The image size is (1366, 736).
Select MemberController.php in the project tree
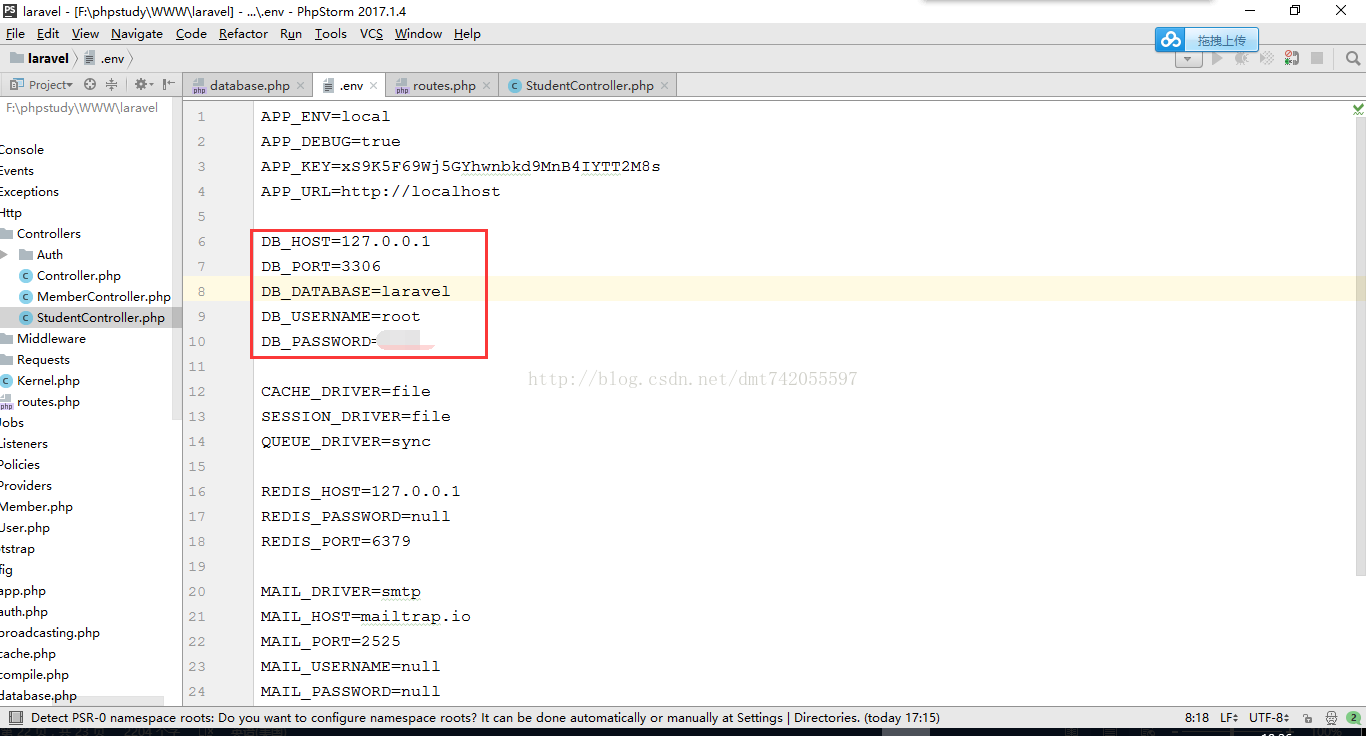(x=104, y=297)
